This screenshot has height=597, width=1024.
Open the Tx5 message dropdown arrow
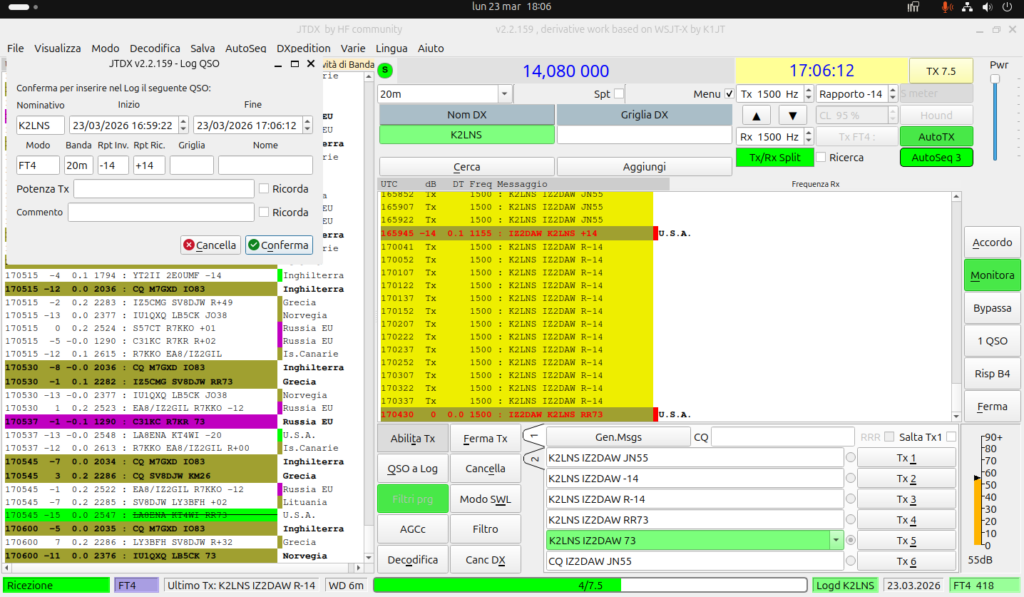point(836,540)
